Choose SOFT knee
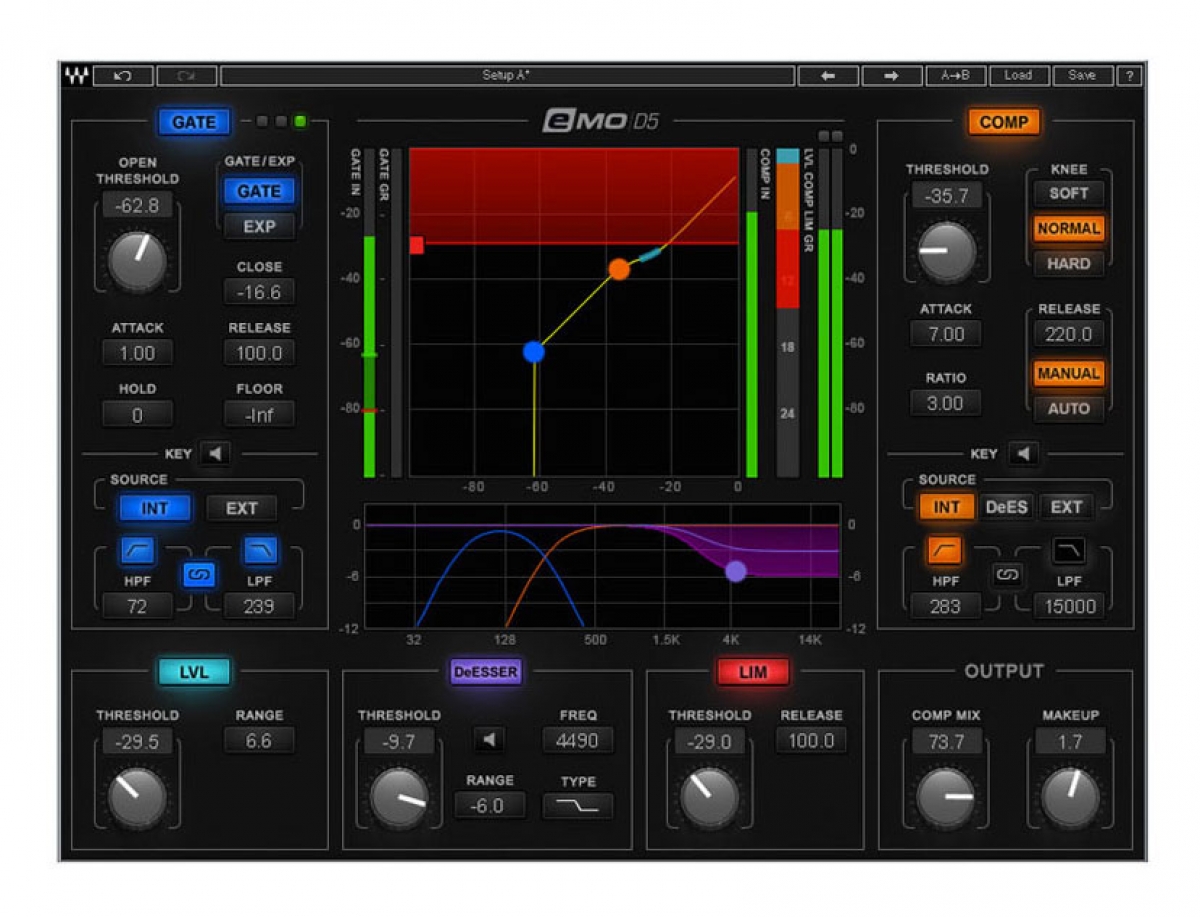Image resolution: width=1200 pixels, height=917 pixels. click(1068, 193)
